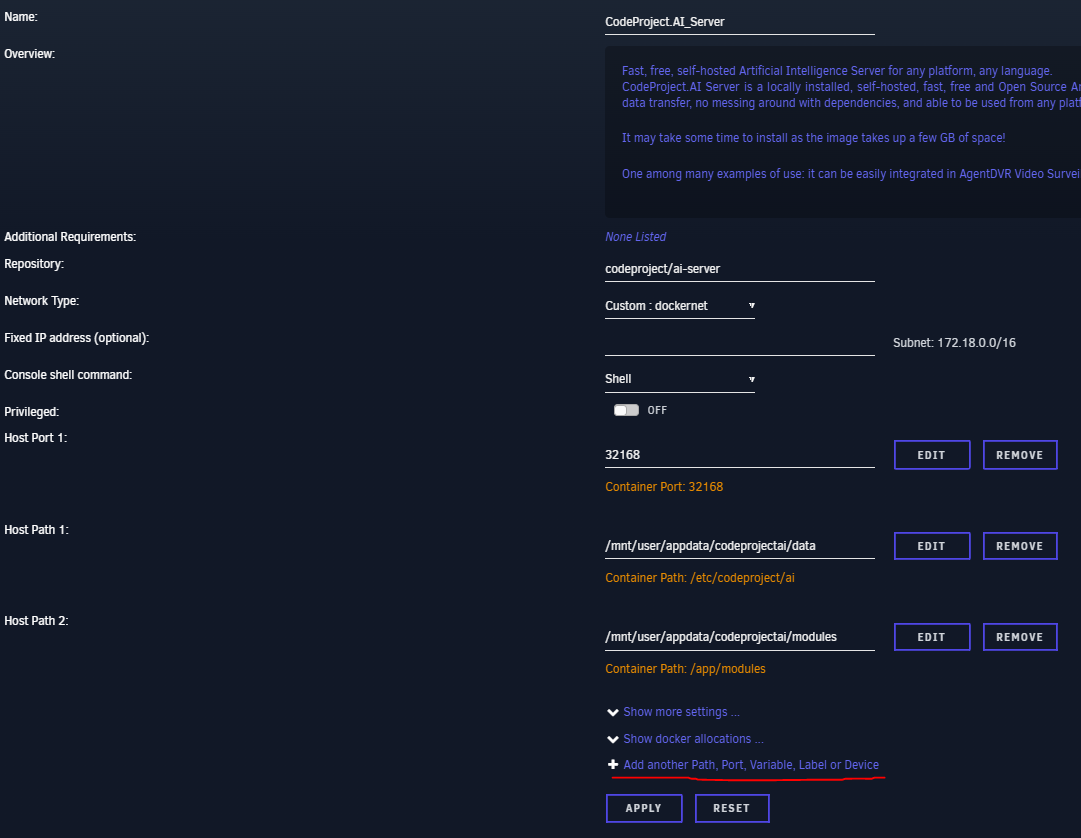Click the Overview description text box
Screen dimensions: 1081x838
pos(842,132)
